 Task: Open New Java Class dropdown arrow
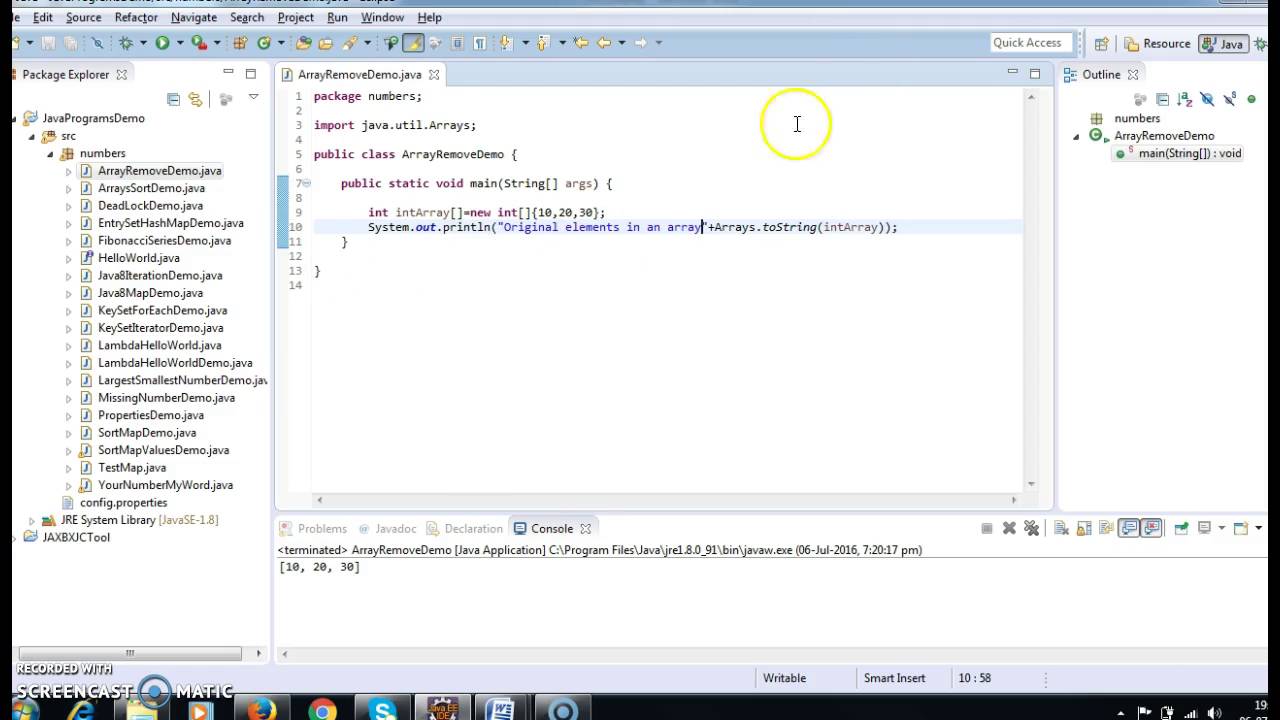click(x=281, y=43)
